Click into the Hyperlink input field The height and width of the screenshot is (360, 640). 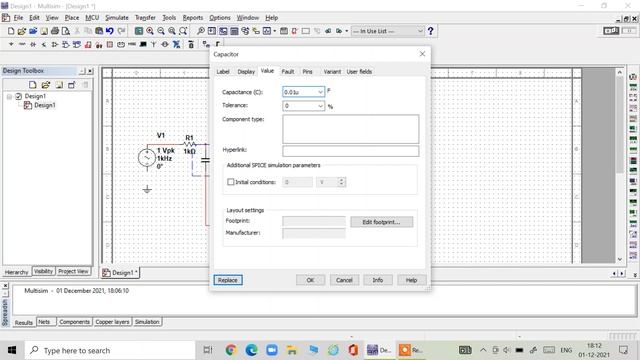tap(351, 151)
